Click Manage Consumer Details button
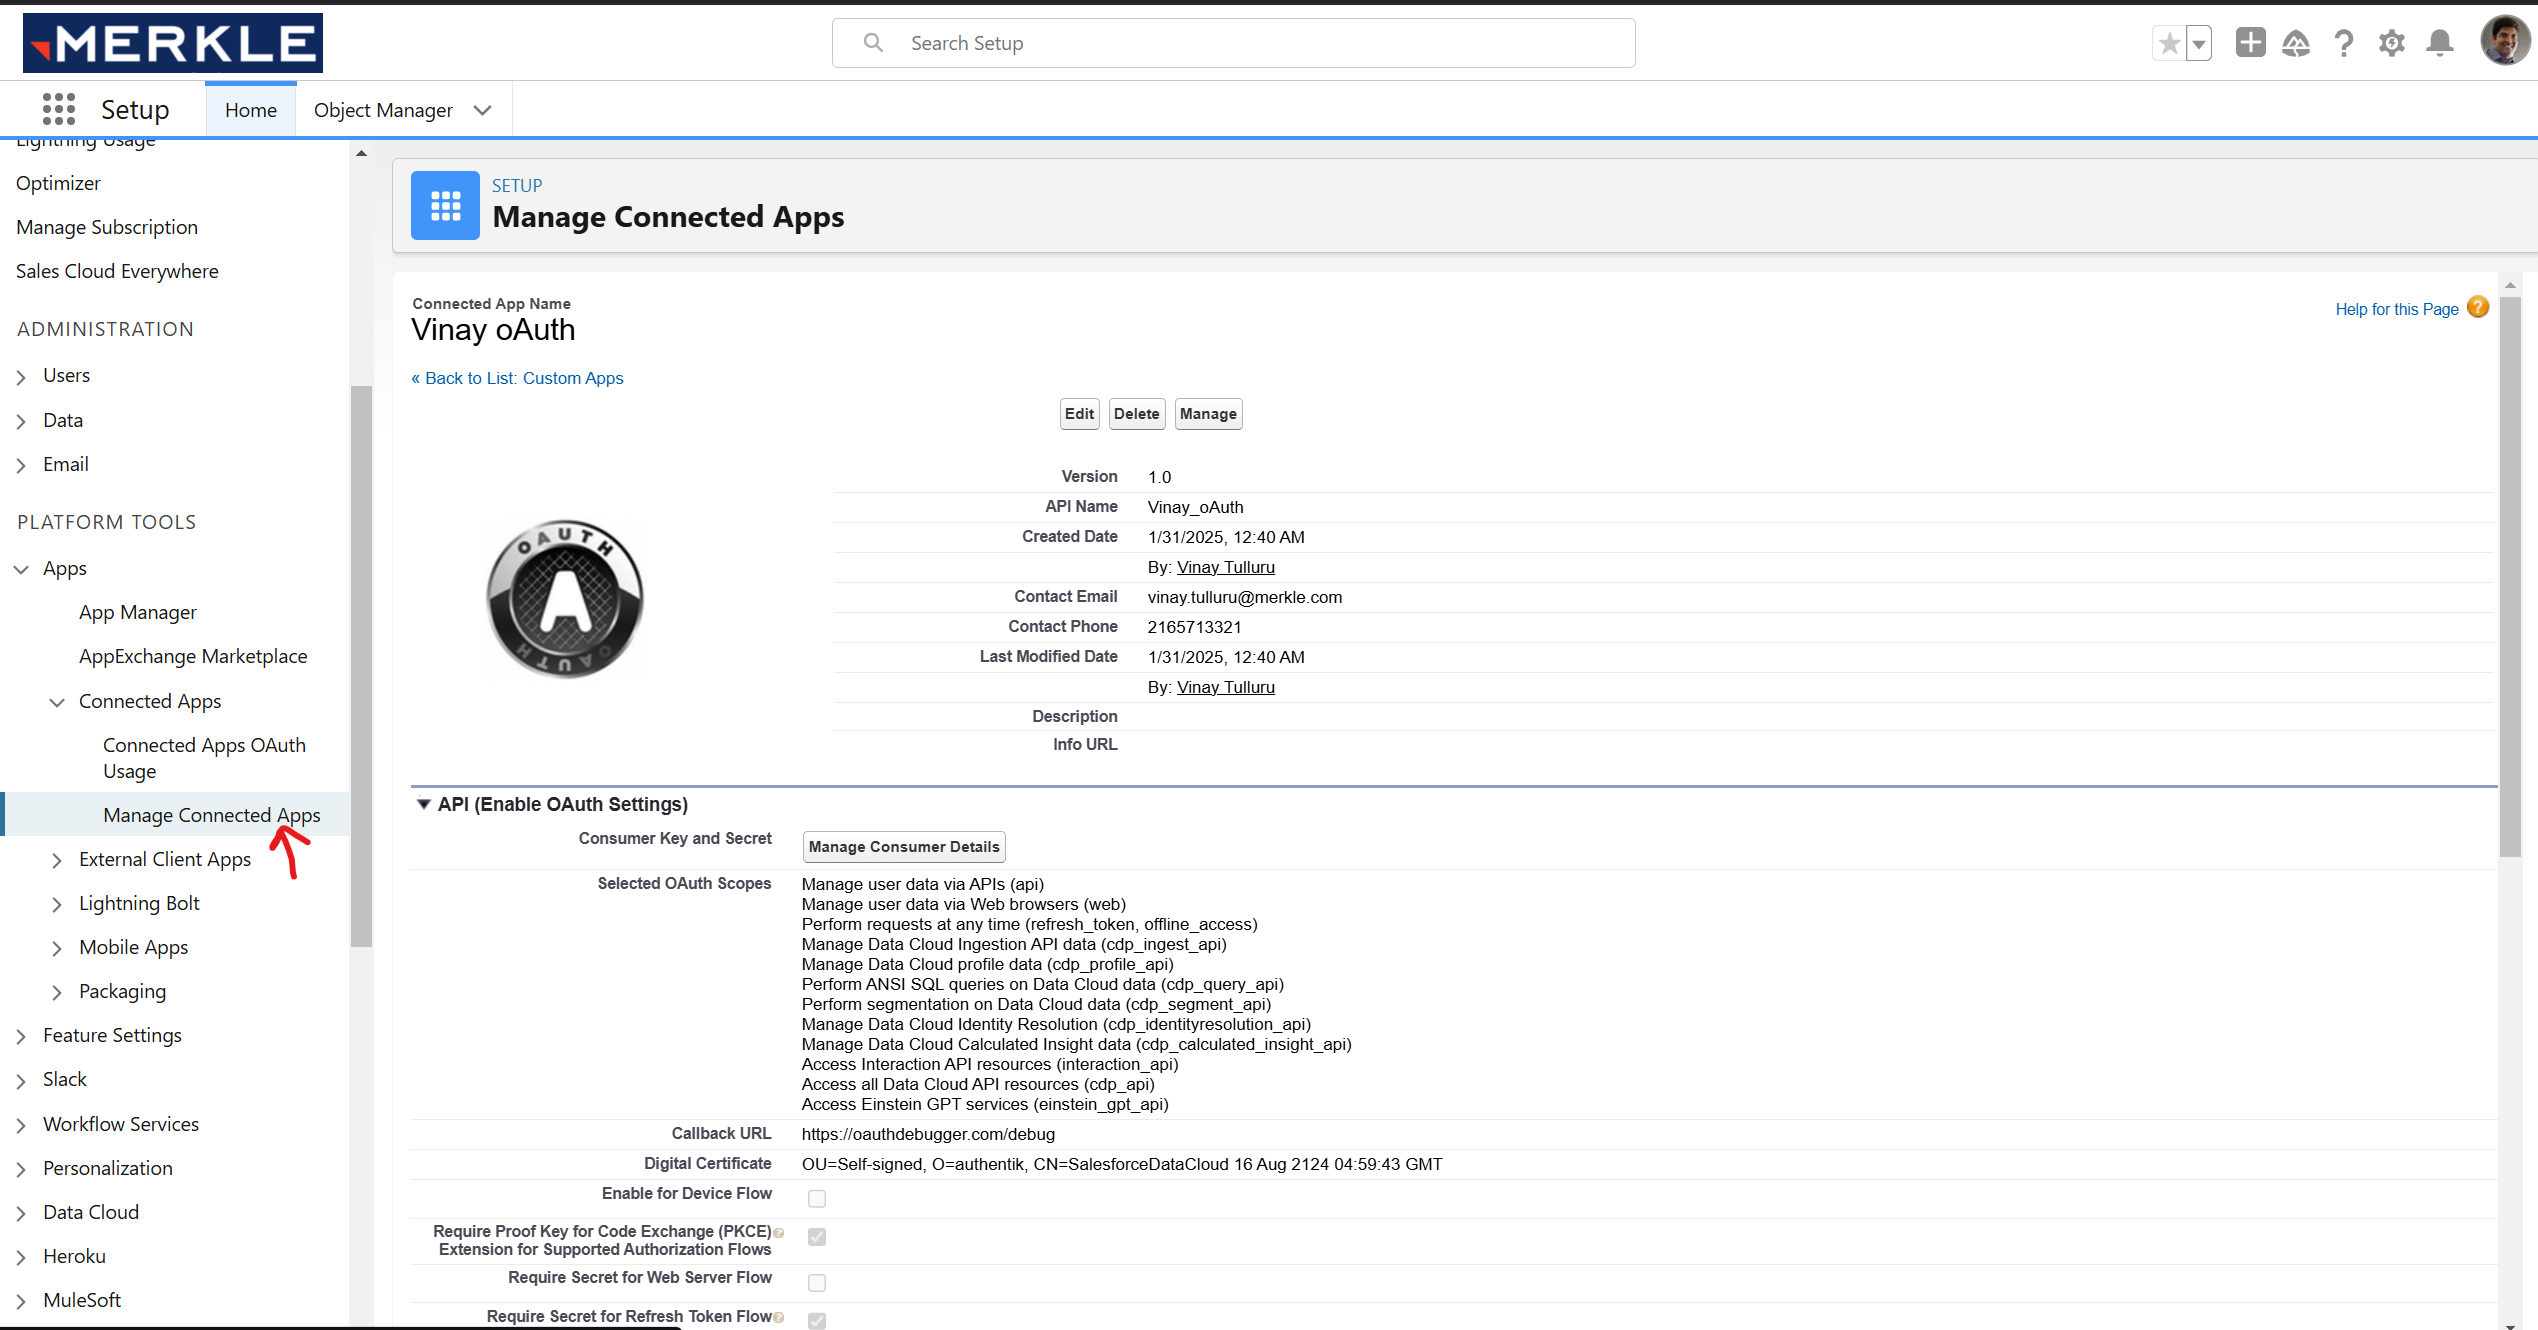 (904, 846)
